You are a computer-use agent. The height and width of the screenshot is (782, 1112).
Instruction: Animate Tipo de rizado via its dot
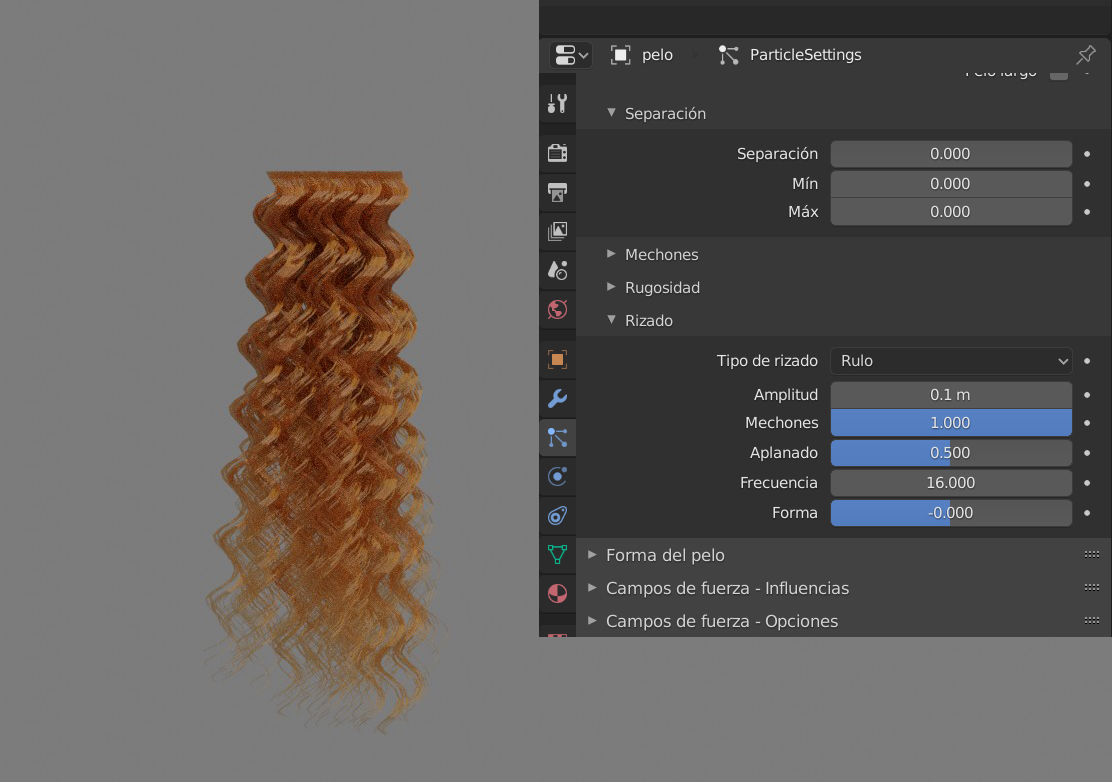click(x=1087, y=361)
